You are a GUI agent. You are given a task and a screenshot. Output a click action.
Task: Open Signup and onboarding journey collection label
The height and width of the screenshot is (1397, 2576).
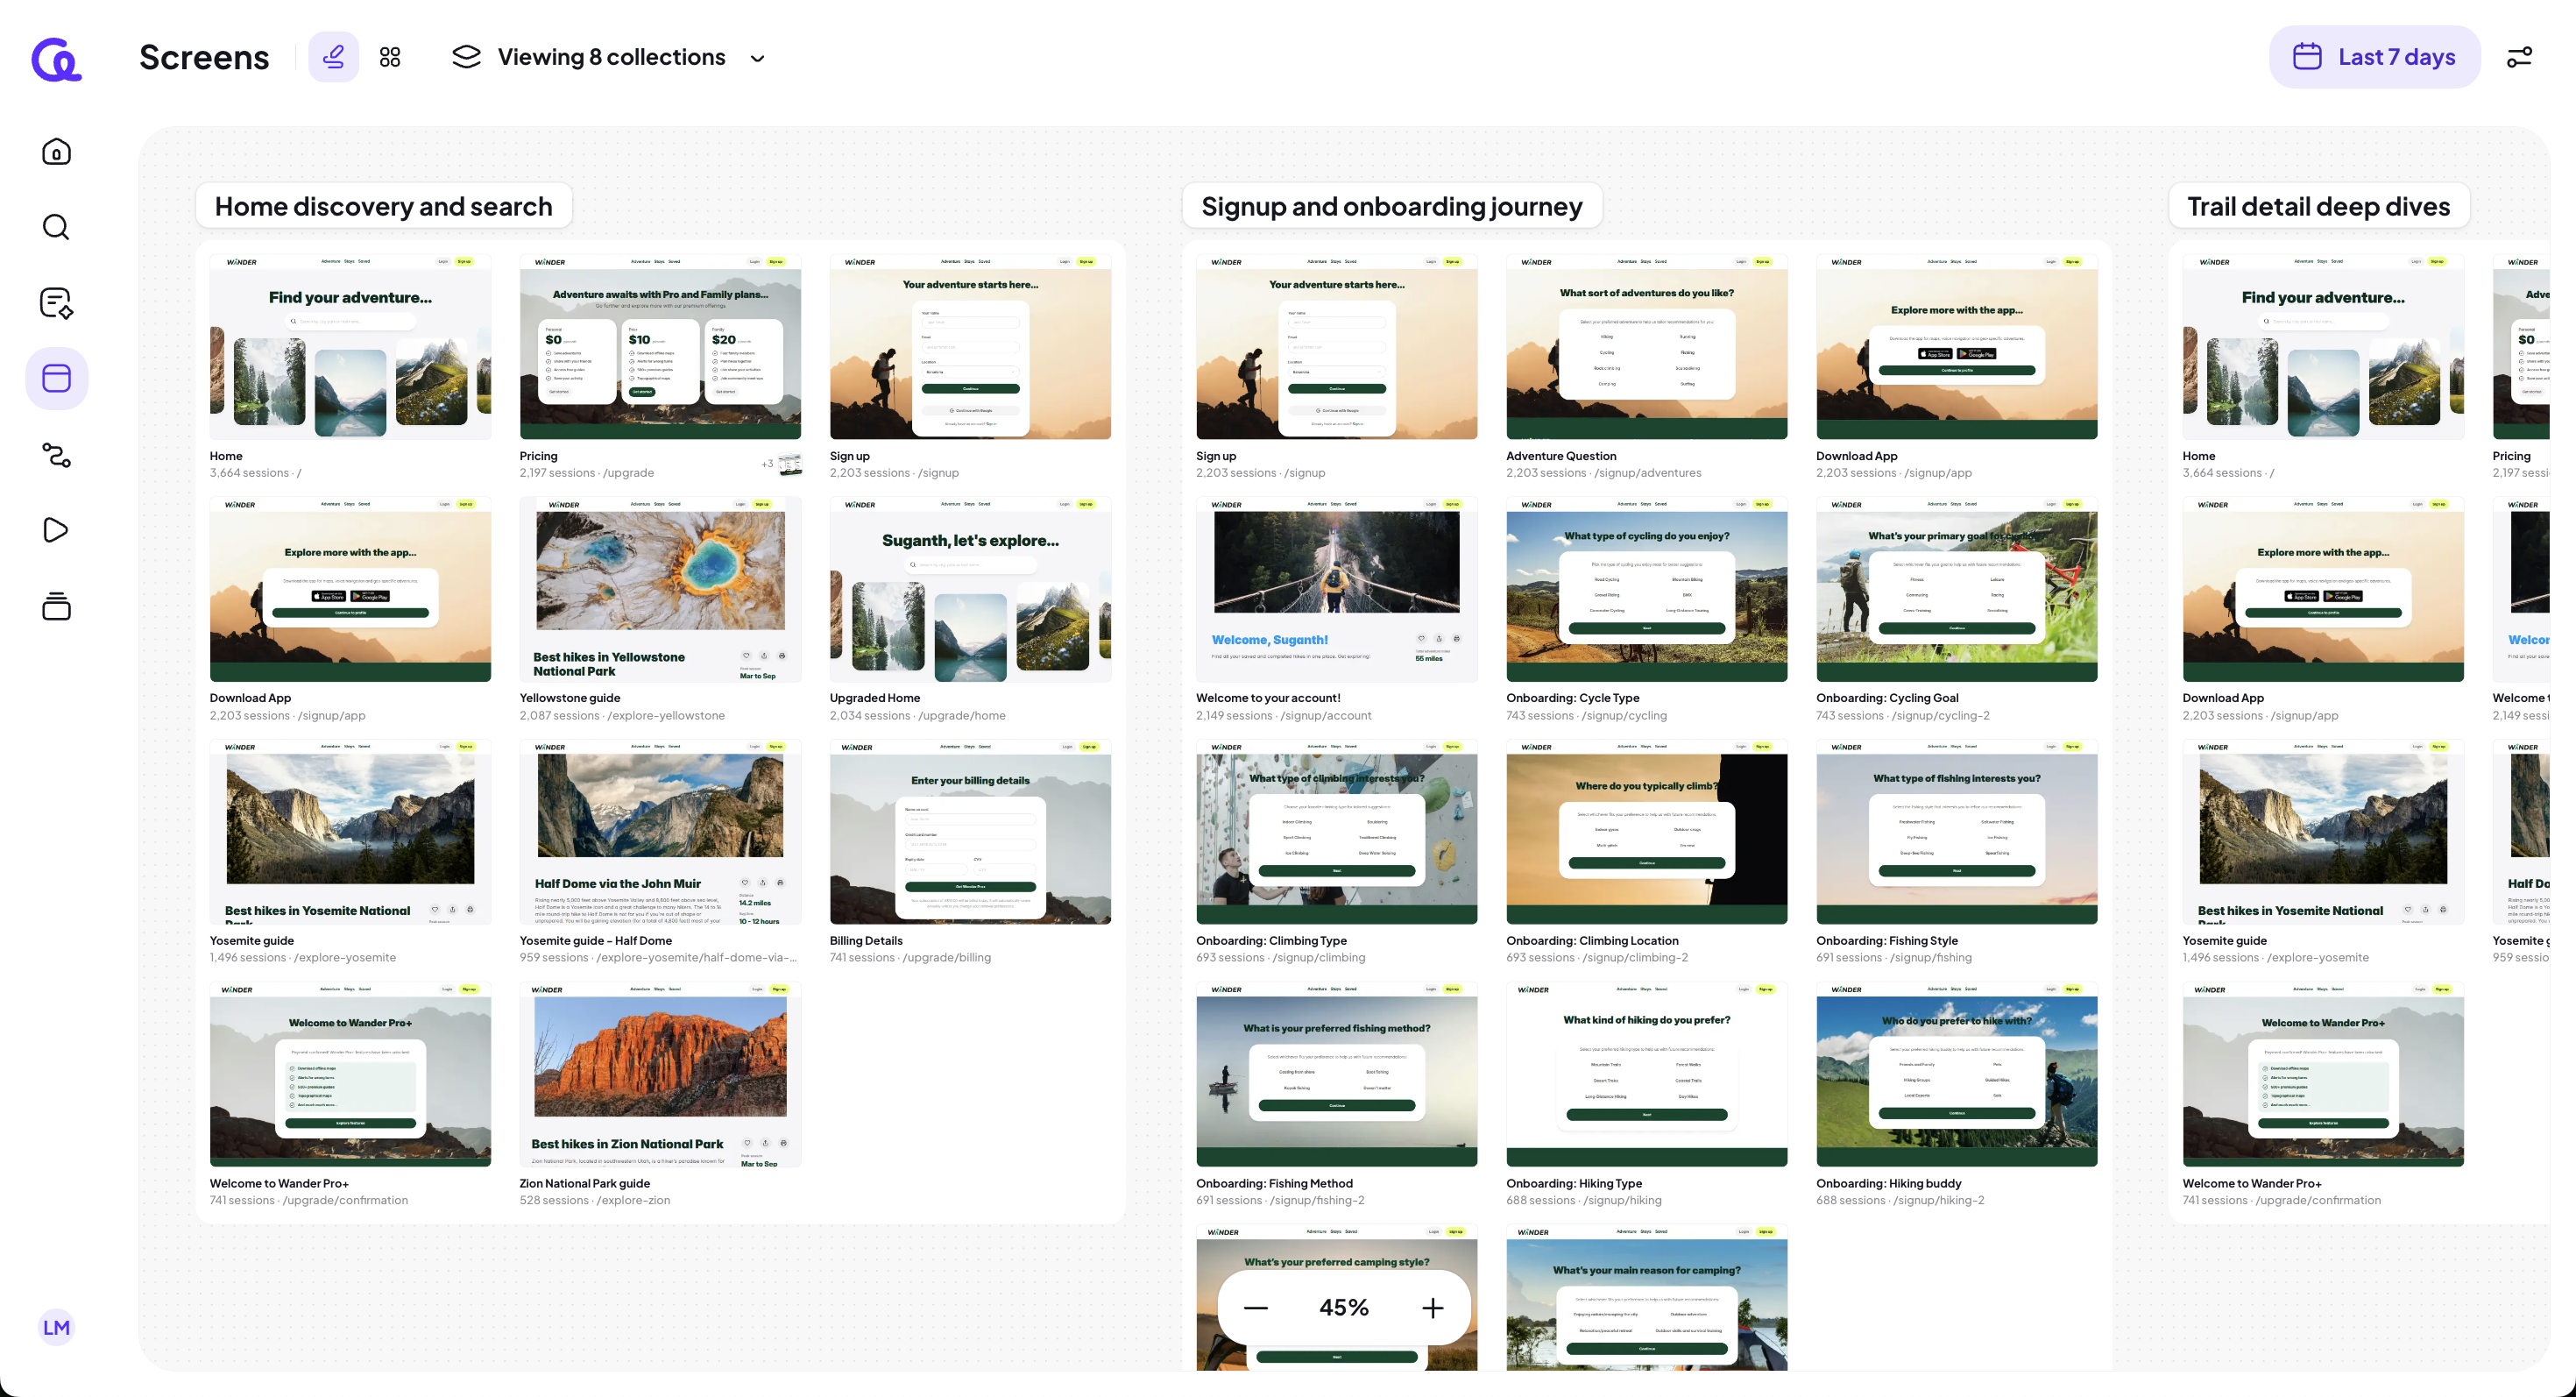[1391, 206]
